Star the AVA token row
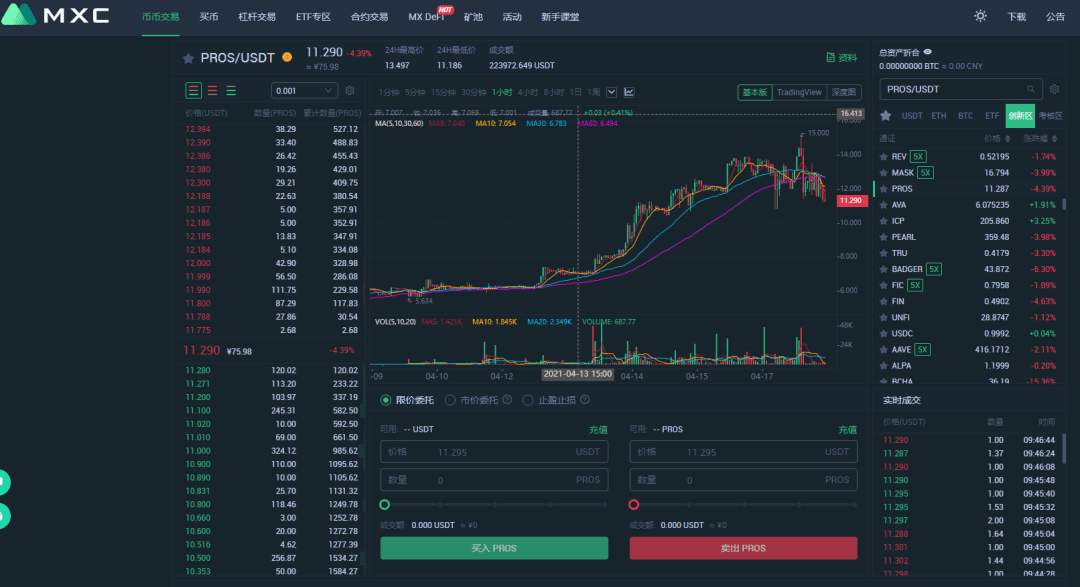 click(884, 205)
